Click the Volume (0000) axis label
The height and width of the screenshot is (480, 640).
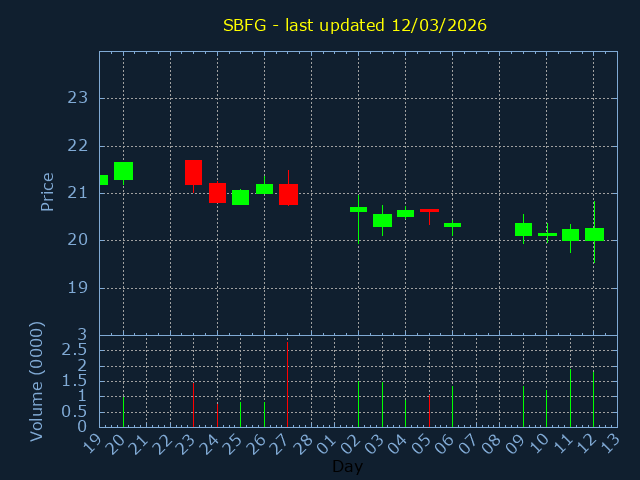tap(37, 381)
